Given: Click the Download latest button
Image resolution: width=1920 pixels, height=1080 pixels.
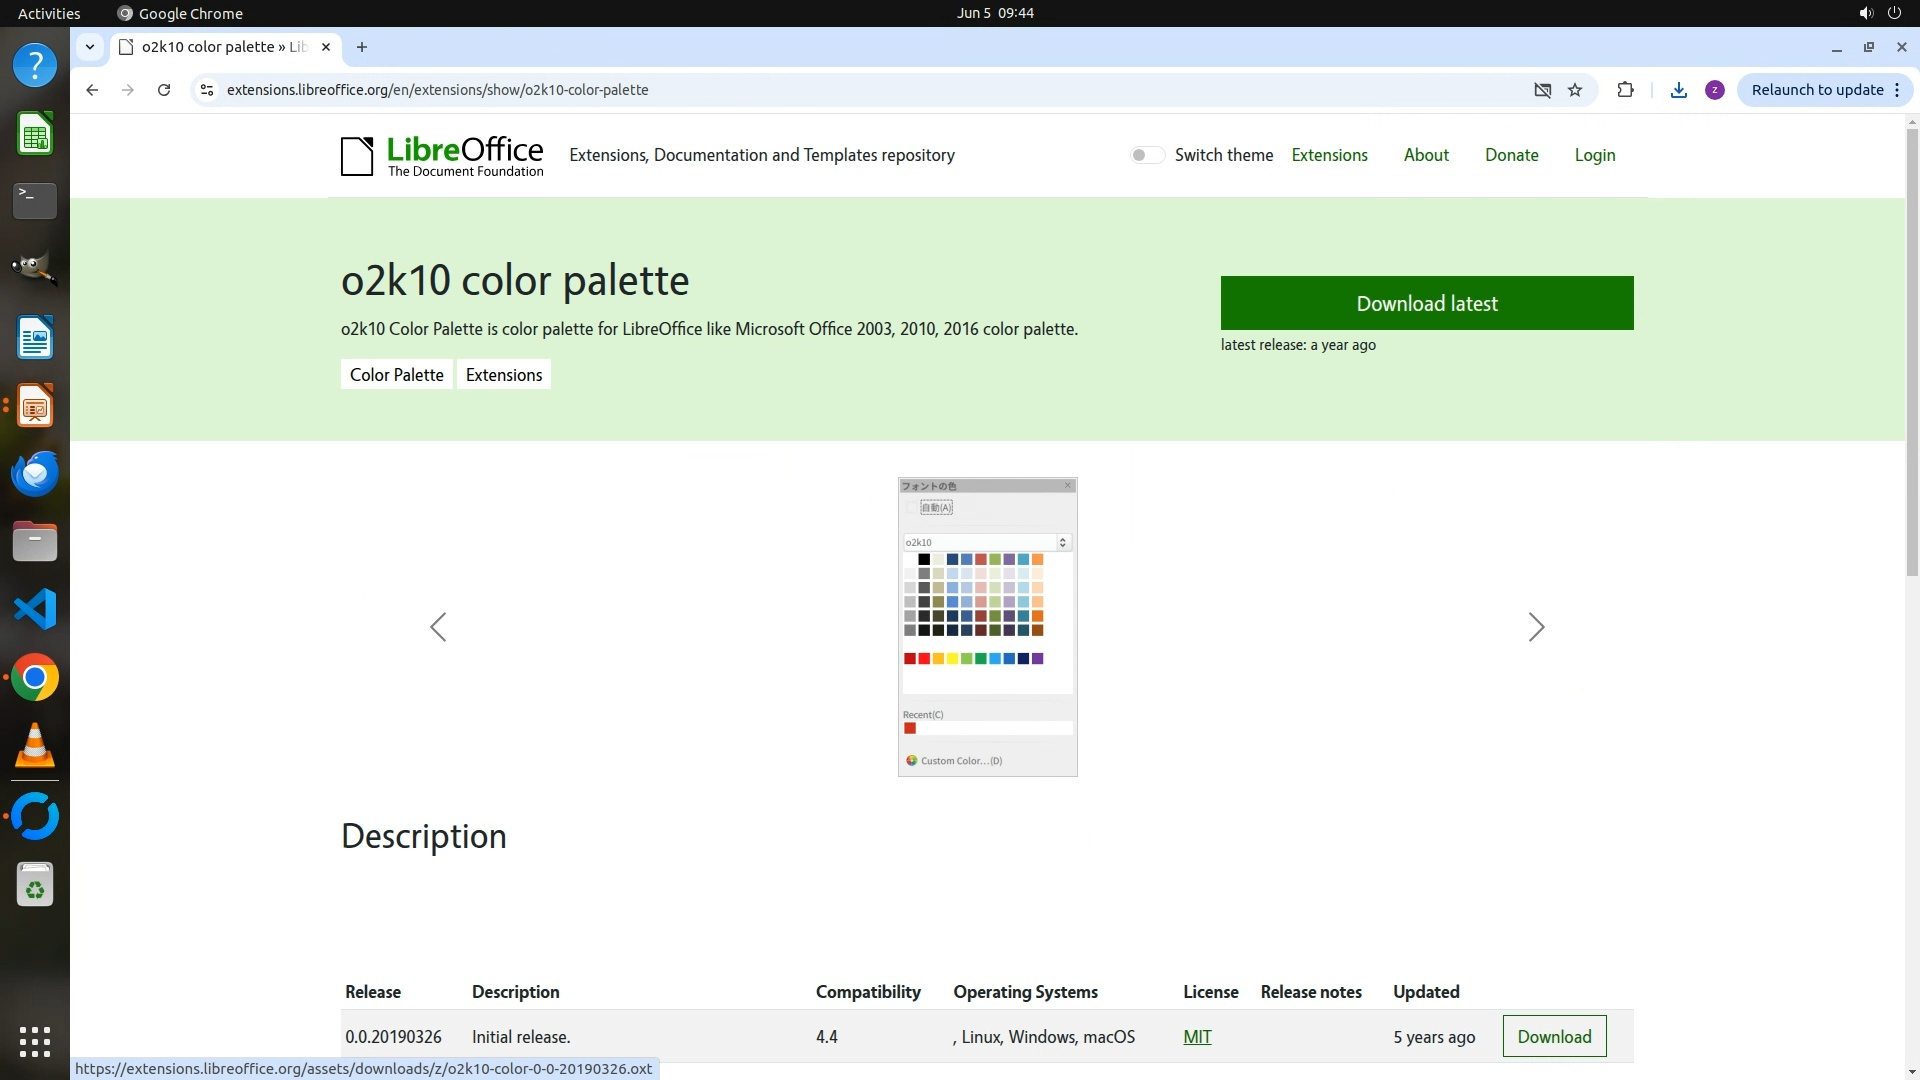Looking at the screenshot, I should point(1426,303).
